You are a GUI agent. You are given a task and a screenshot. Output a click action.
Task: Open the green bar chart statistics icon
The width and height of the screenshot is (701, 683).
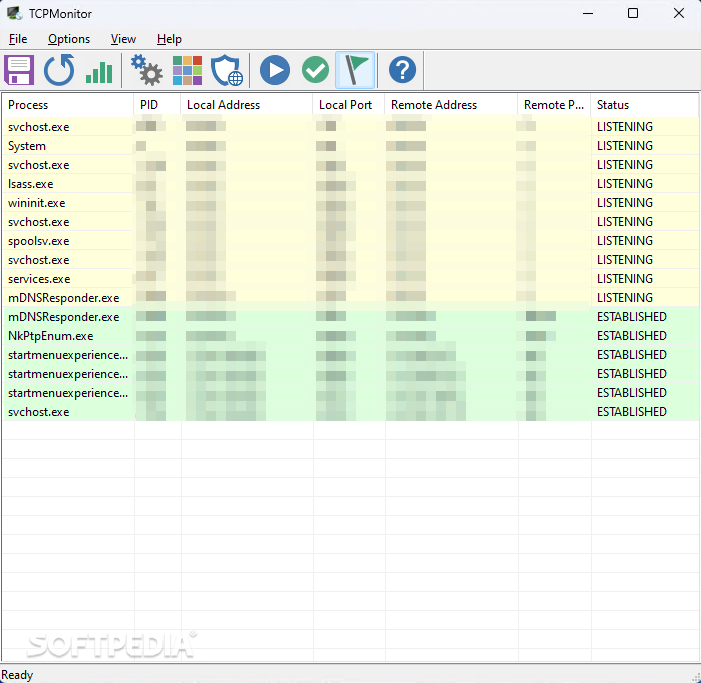click(99, 71)
